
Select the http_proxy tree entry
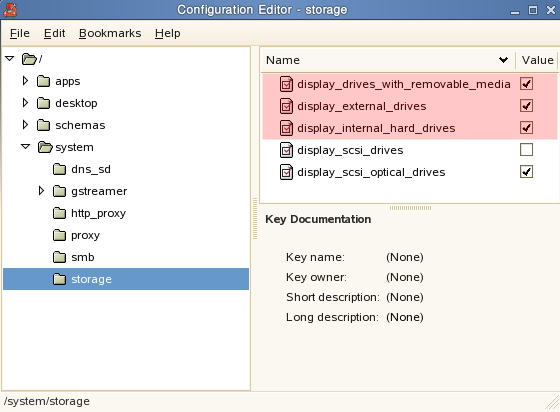[98, 213]
